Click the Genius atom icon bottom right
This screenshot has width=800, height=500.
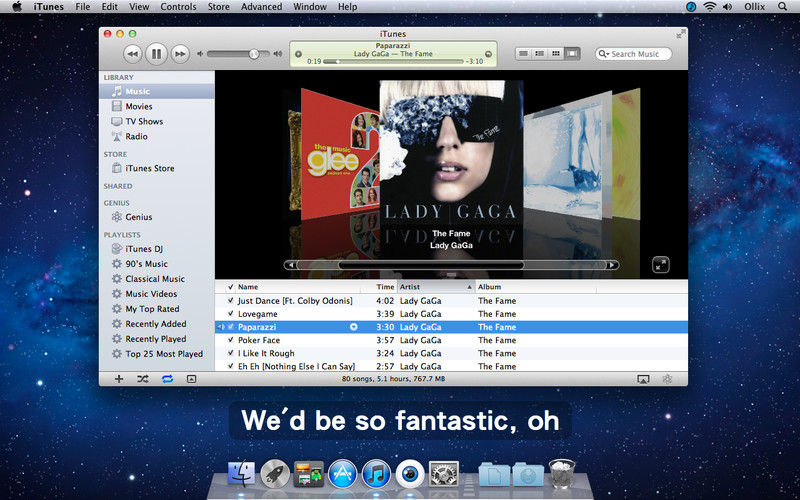667,379
